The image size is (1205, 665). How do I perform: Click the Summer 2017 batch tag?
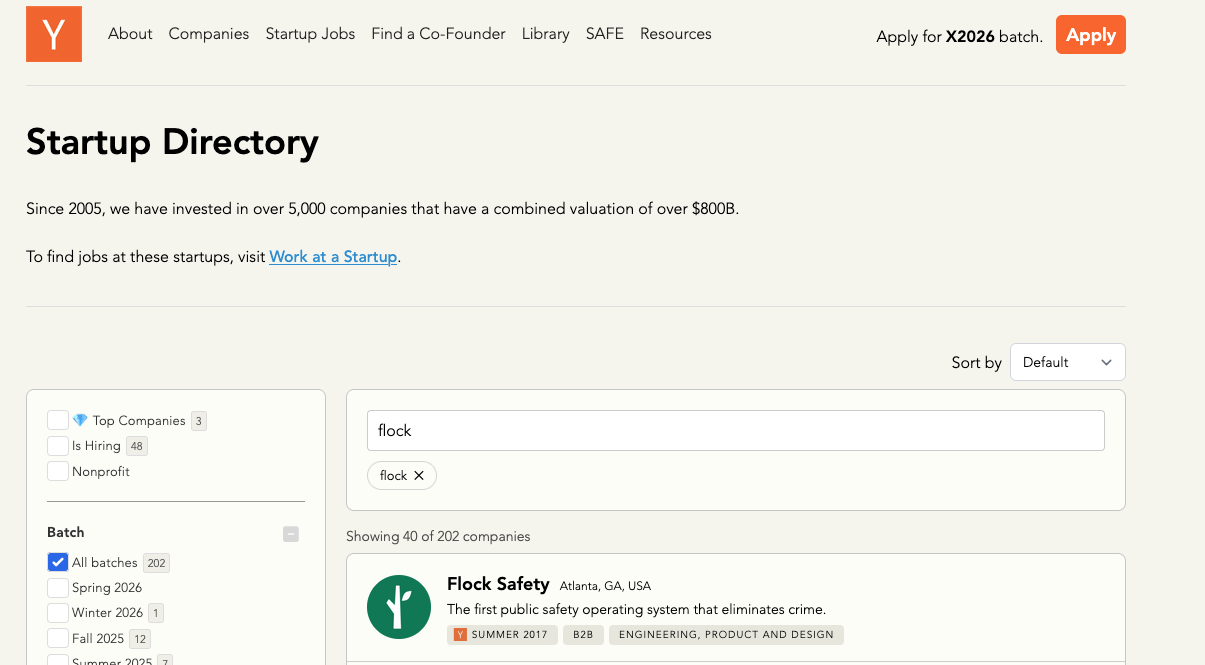[x=502, y=635]
